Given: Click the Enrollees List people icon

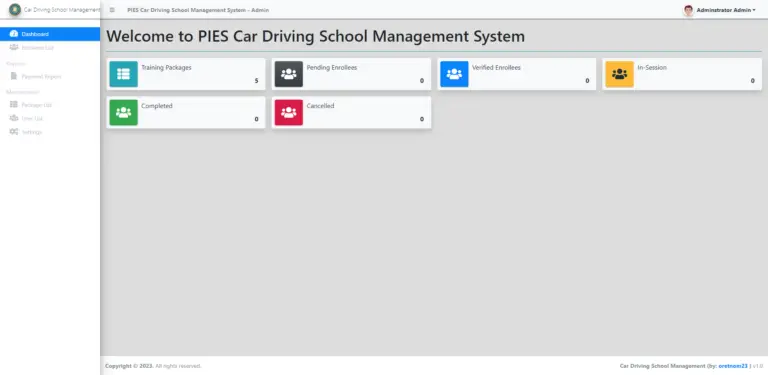Looking at the screenshot, I should (14, 47).
